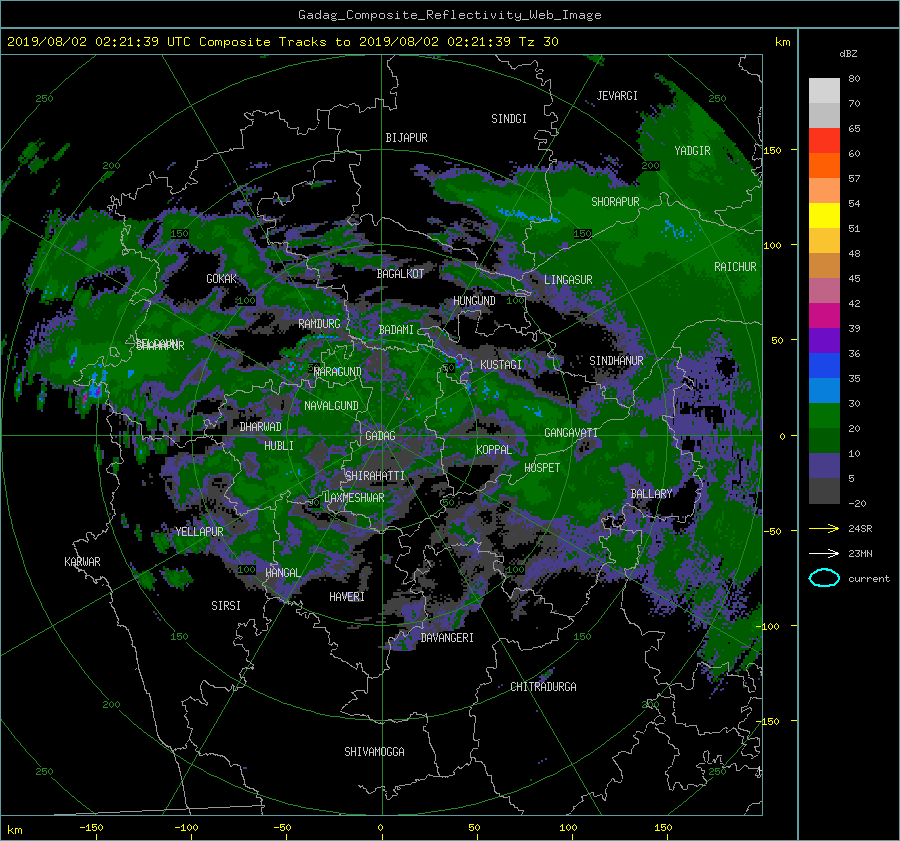Click the YADGIR city label
Viewport: 900px width, 841px height.
point(692,151)
